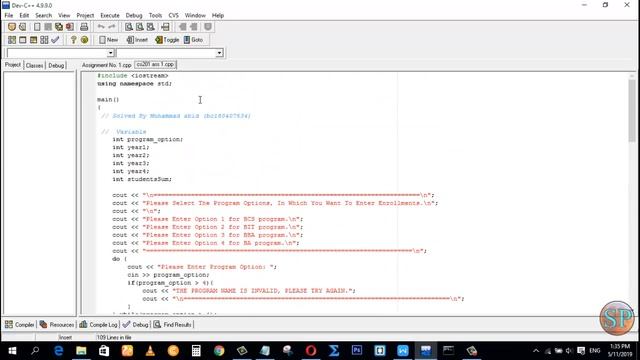The height and width of the screenshot is (360, 640).
Task: Open the Windows Start menu
Action: (12, 351)
